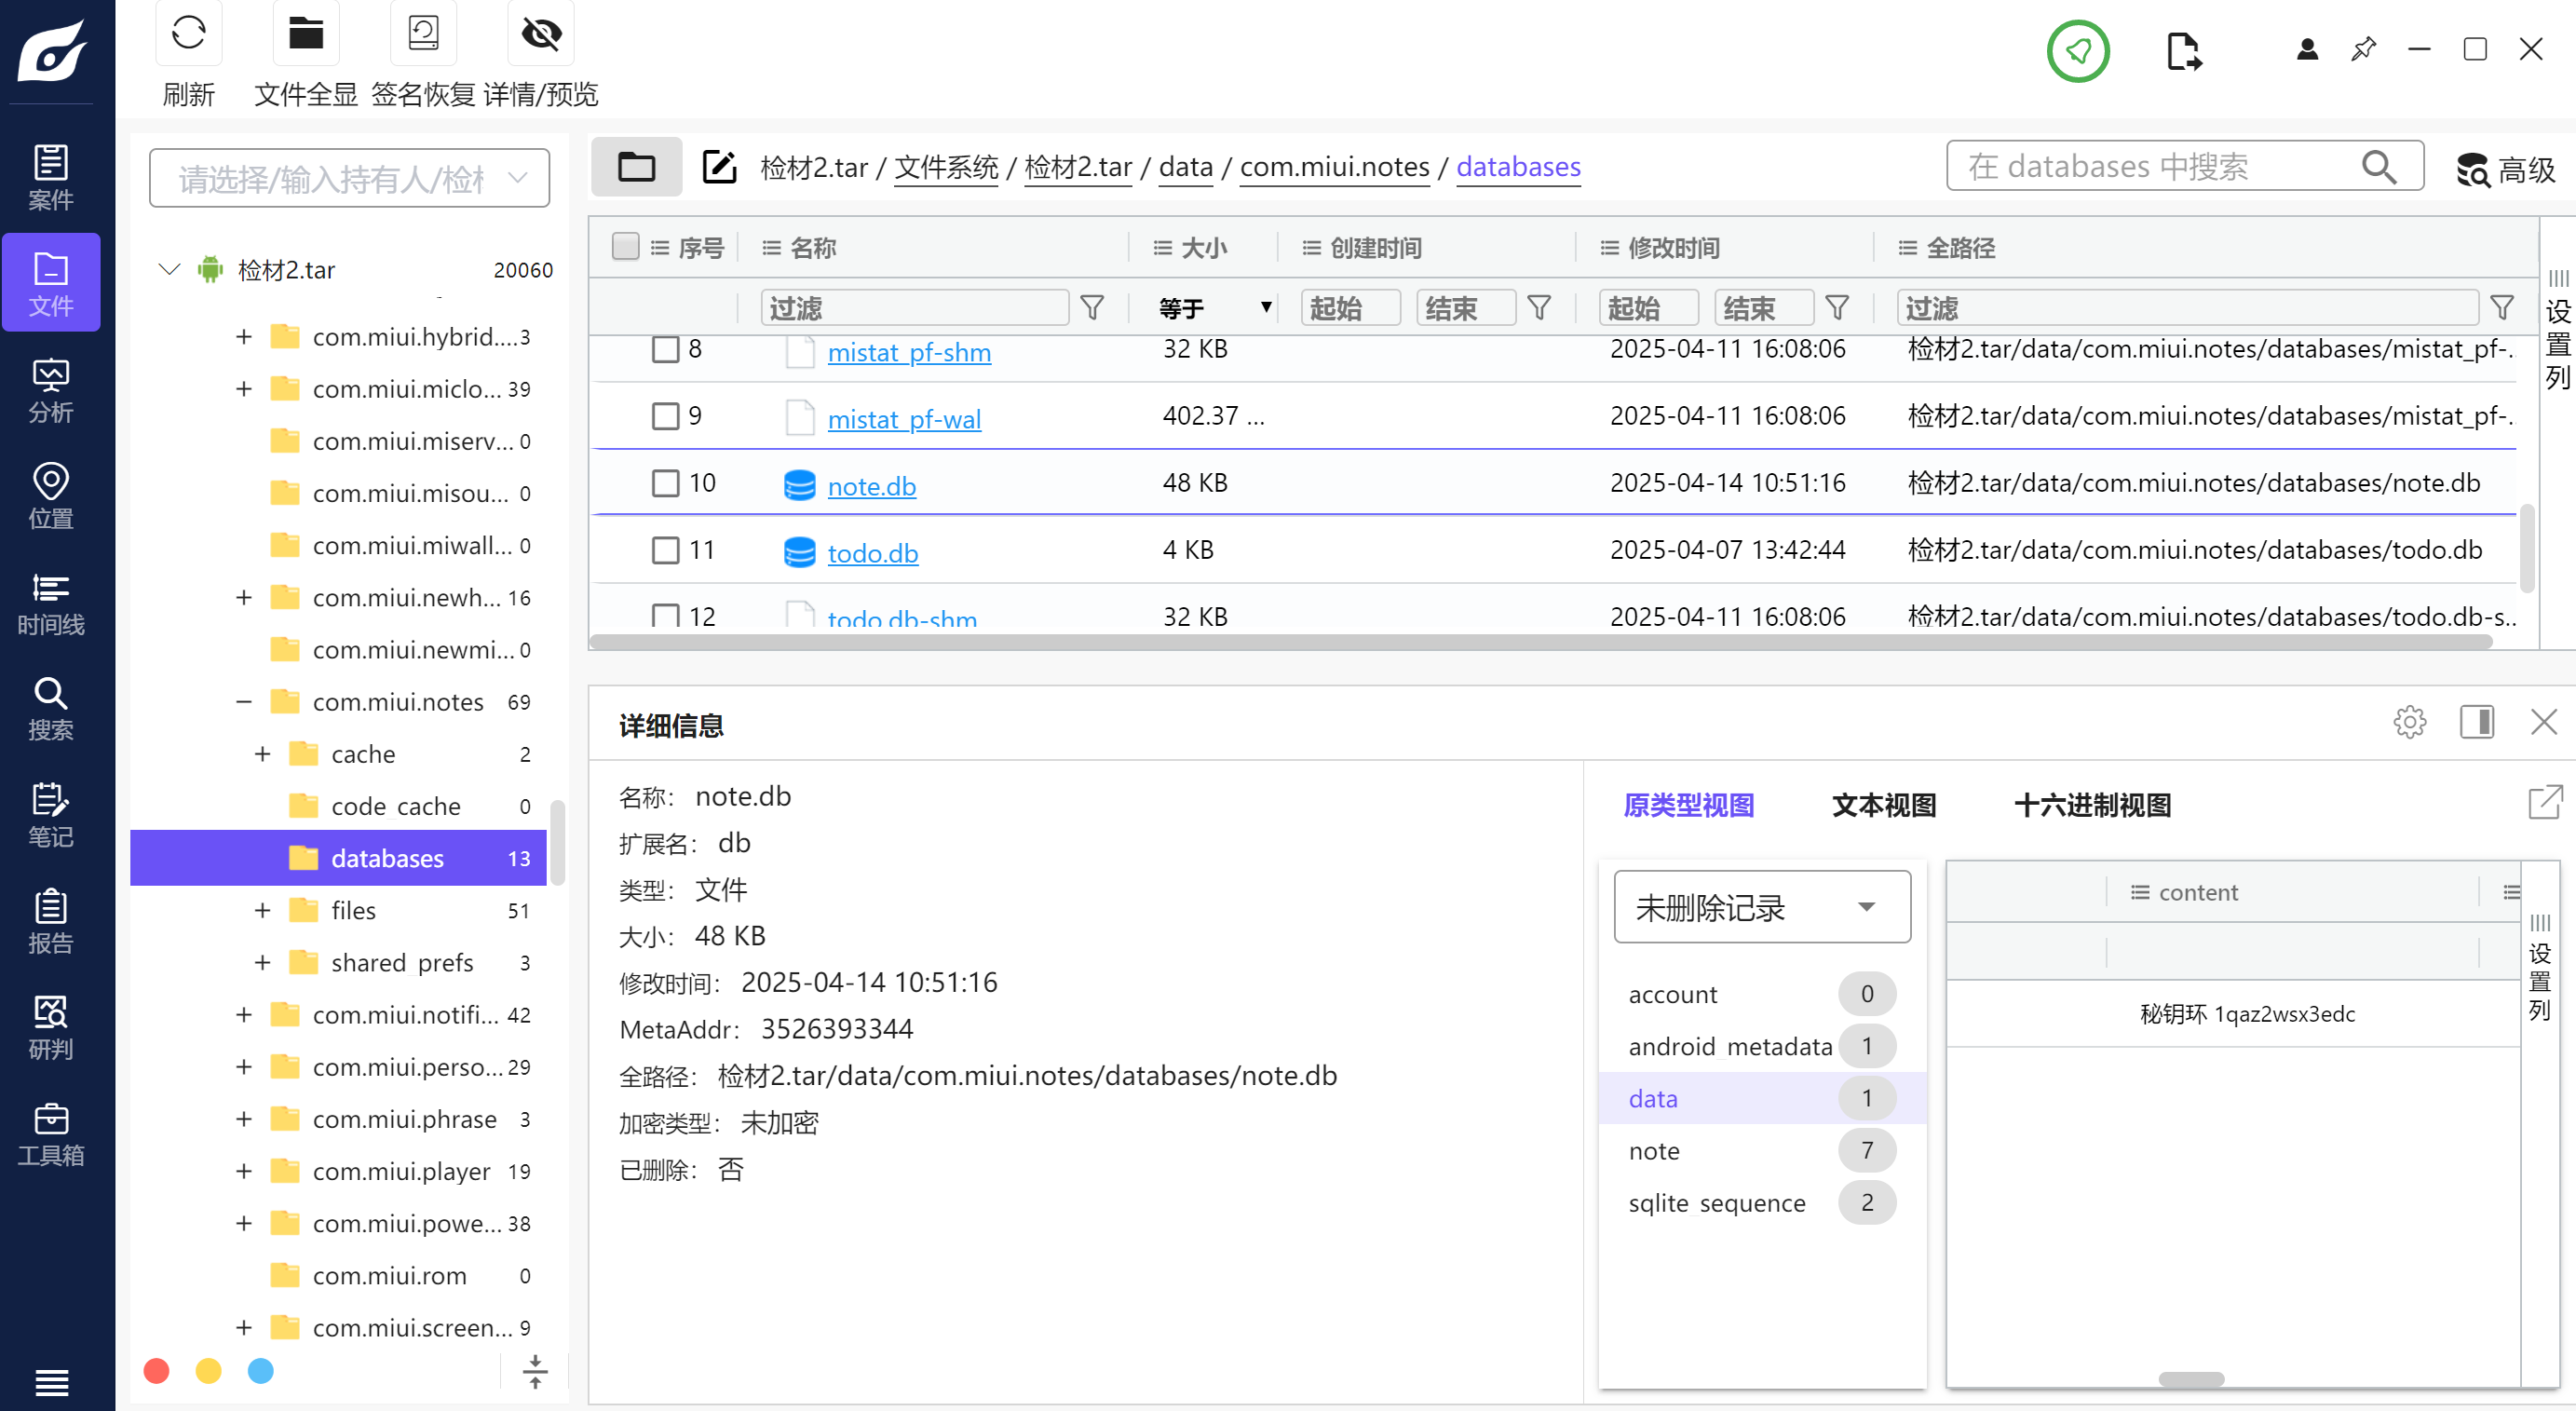Image resolution: width=2576 pixels, height=1411 pixels.
Task: Open the 持有人/检材 selector dropdown
Action: pyautogui.click(x=349, y=179)
